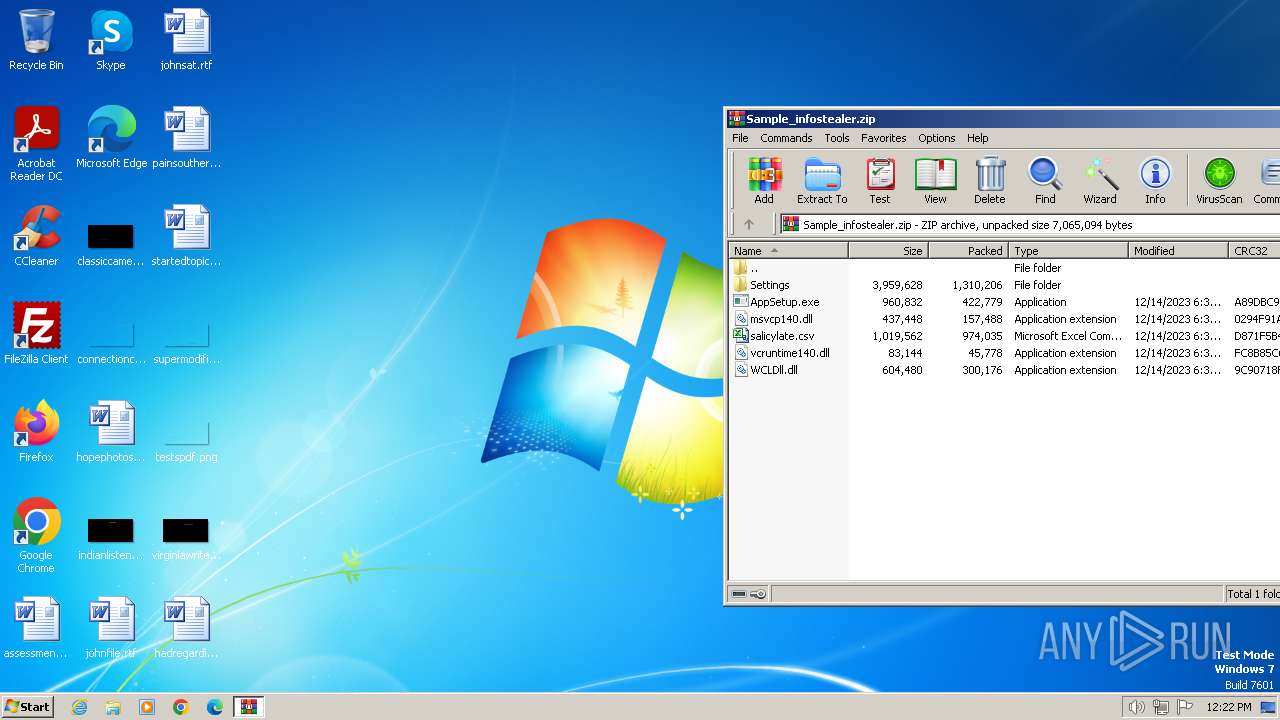Select johnfile.rtf on the desktop
The image size is (1280, 720).
[x=111, y=628]
